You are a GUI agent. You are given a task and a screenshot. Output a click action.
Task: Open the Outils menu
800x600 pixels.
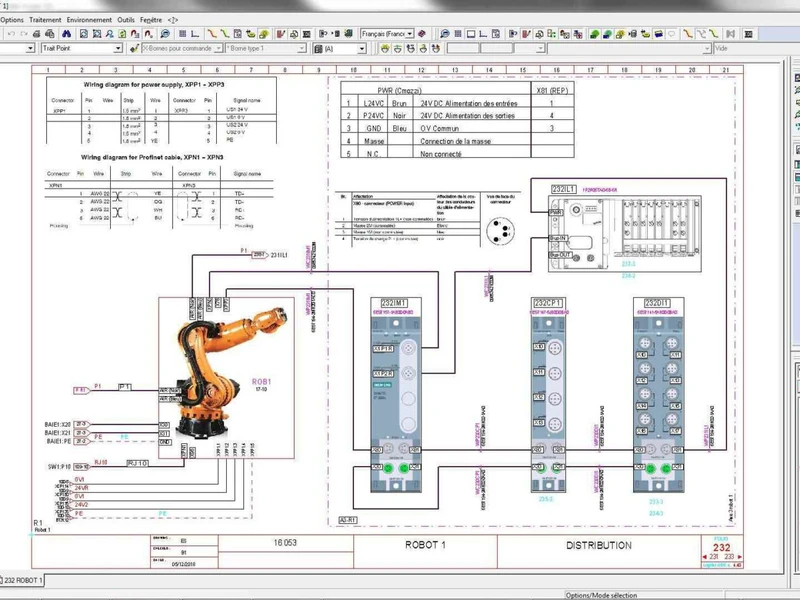pyautogui.click(x=126, y=20)
